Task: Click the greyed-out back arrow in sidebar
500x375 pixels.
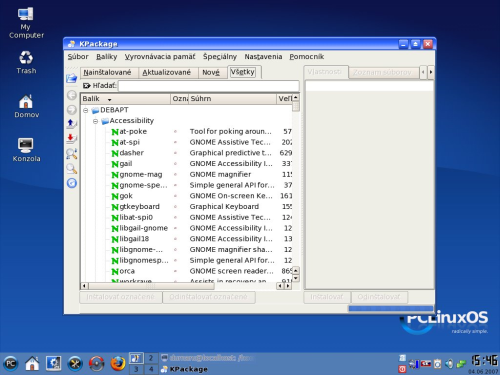Action: (72, 95)
